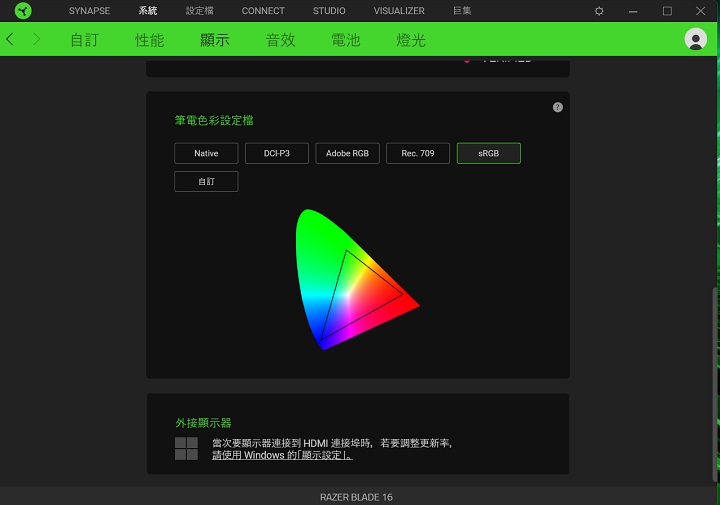Open the VISUALIZER tab
This screenshot has height=505, width=720.
coord(399,11)
